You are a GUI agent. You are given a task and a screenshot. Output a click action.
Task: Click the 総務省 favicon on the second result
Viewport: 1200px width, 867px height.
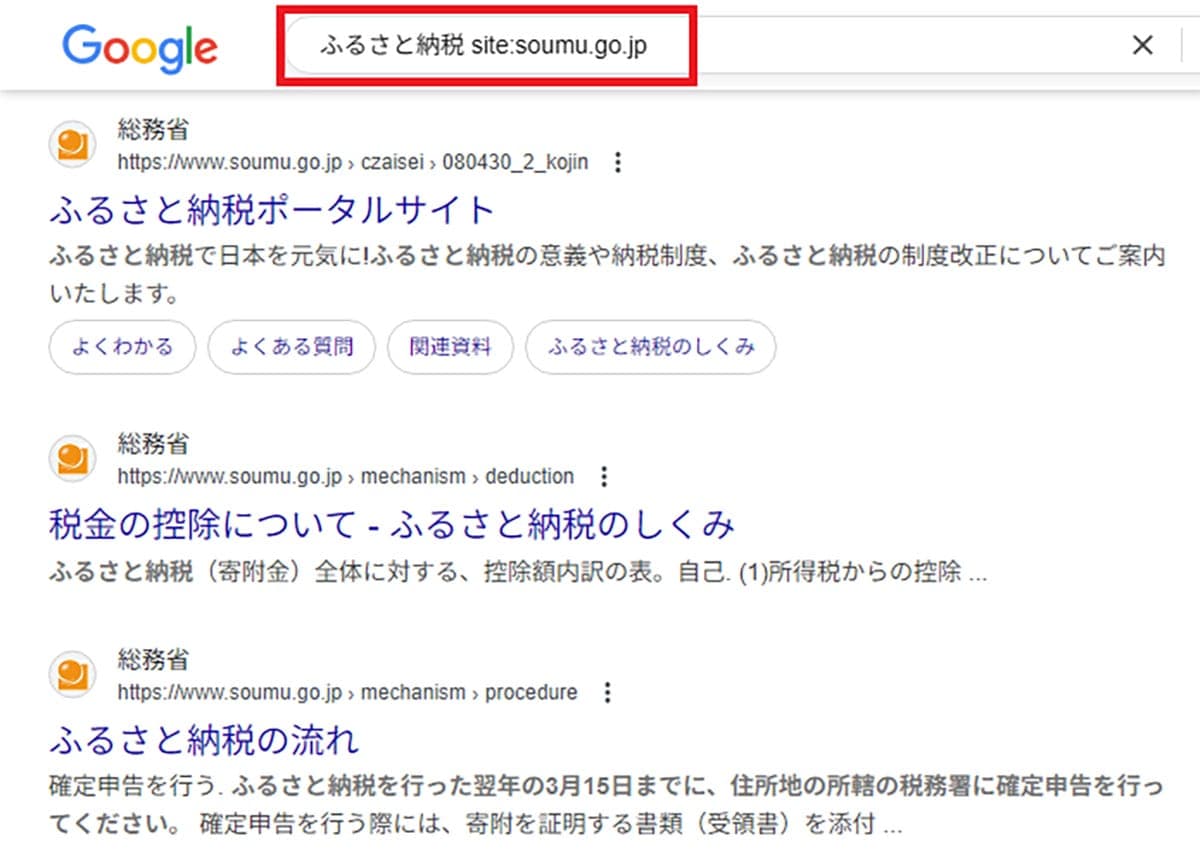point(70,458)
